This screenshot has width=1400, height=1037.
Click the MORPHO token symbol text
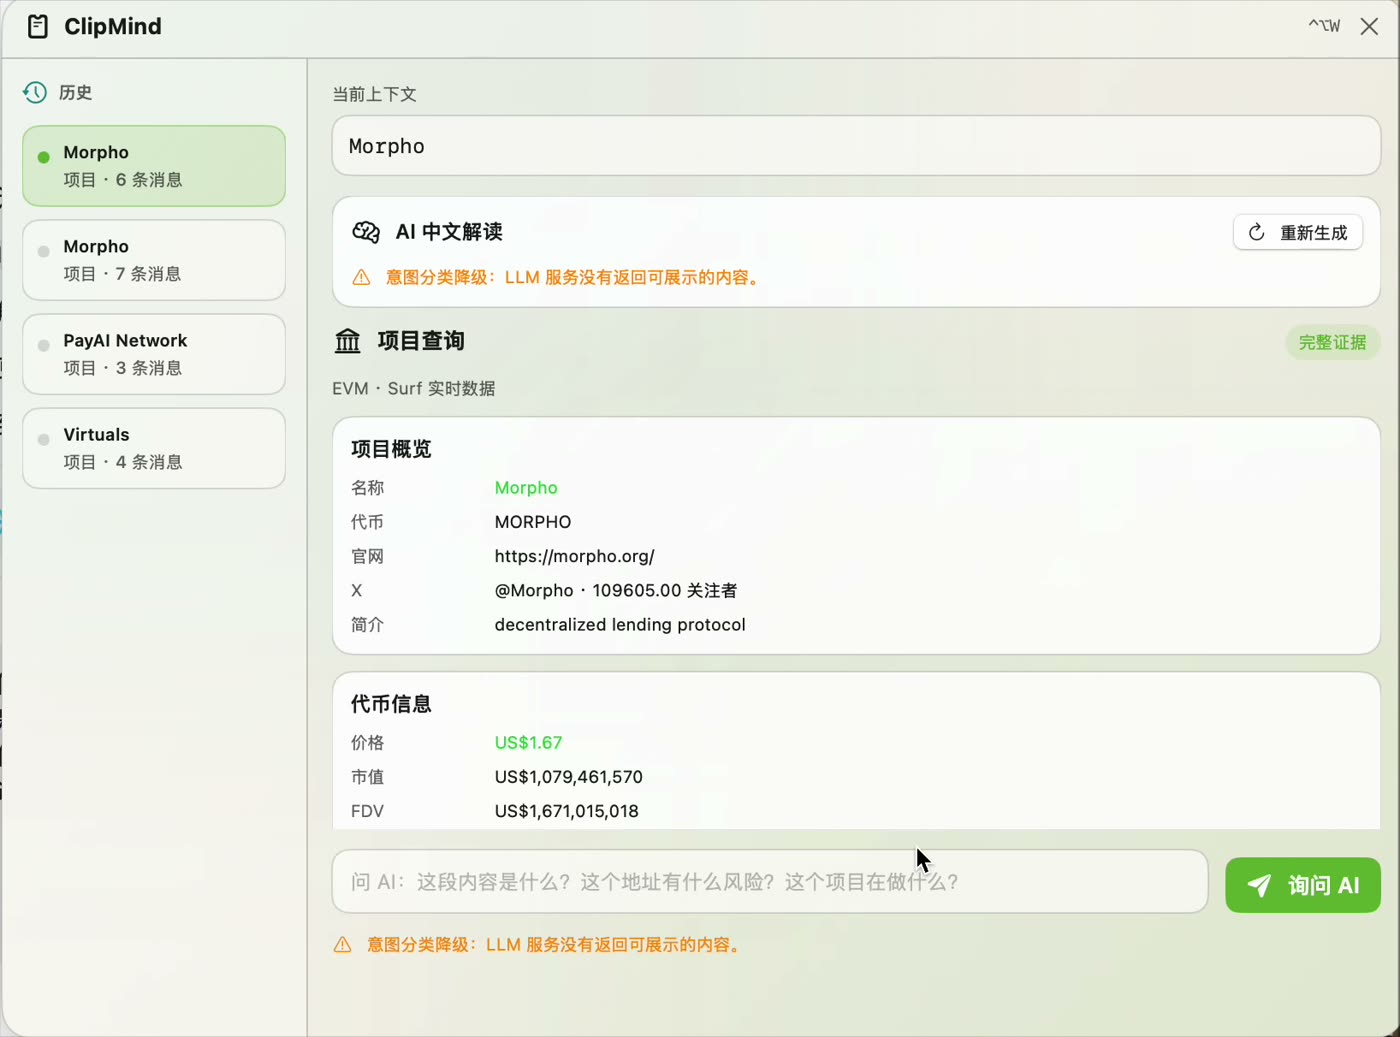pos(533,522)
